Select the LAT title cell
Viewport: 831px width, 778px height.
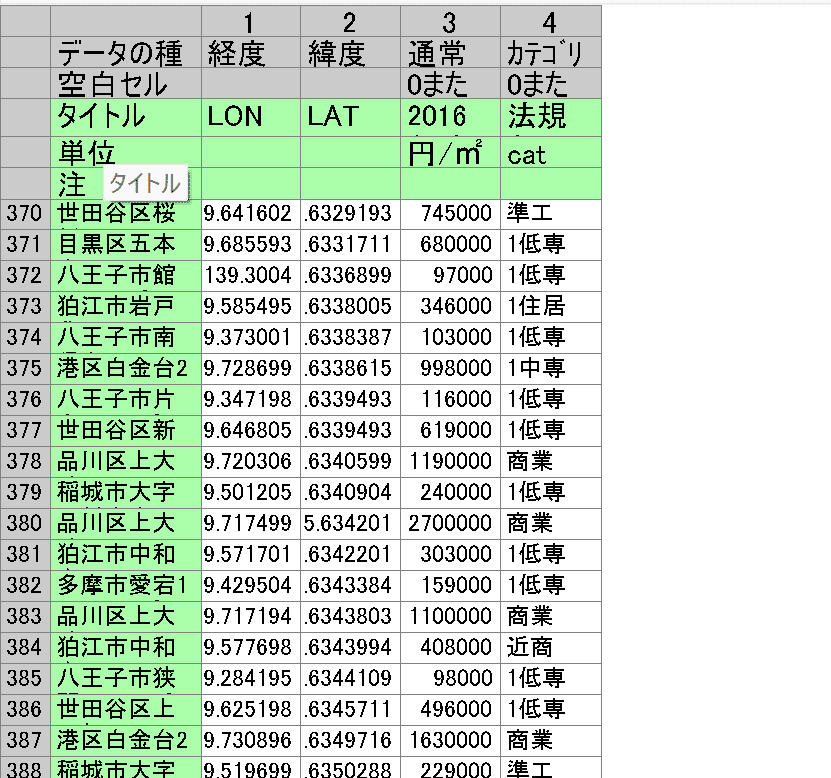tap(350, 118)
